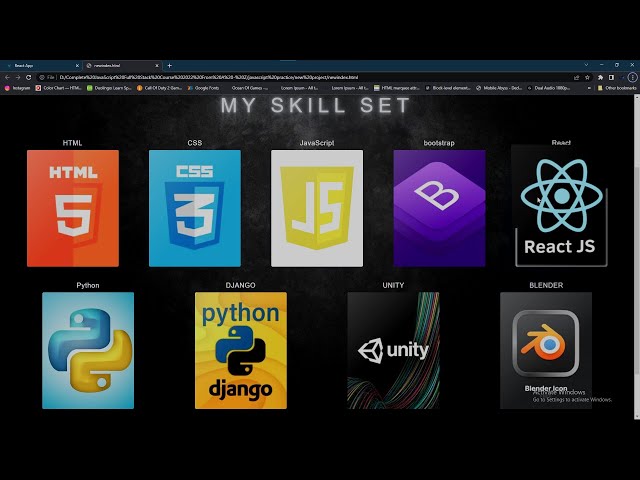Select the purple Bootstrap logo card

439,208
